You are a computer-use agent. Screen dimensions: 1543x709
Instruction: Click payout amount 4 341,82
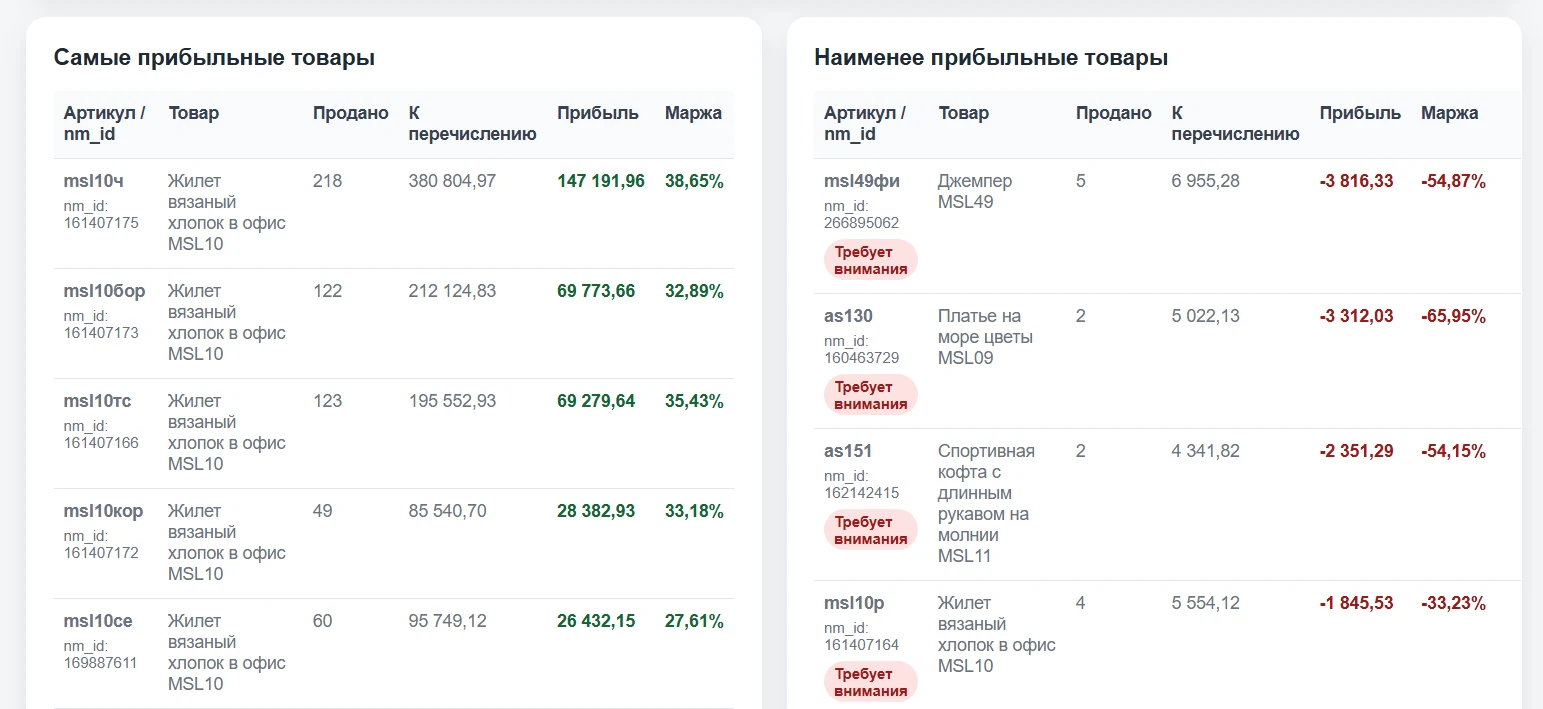(x=1206, y=451)
